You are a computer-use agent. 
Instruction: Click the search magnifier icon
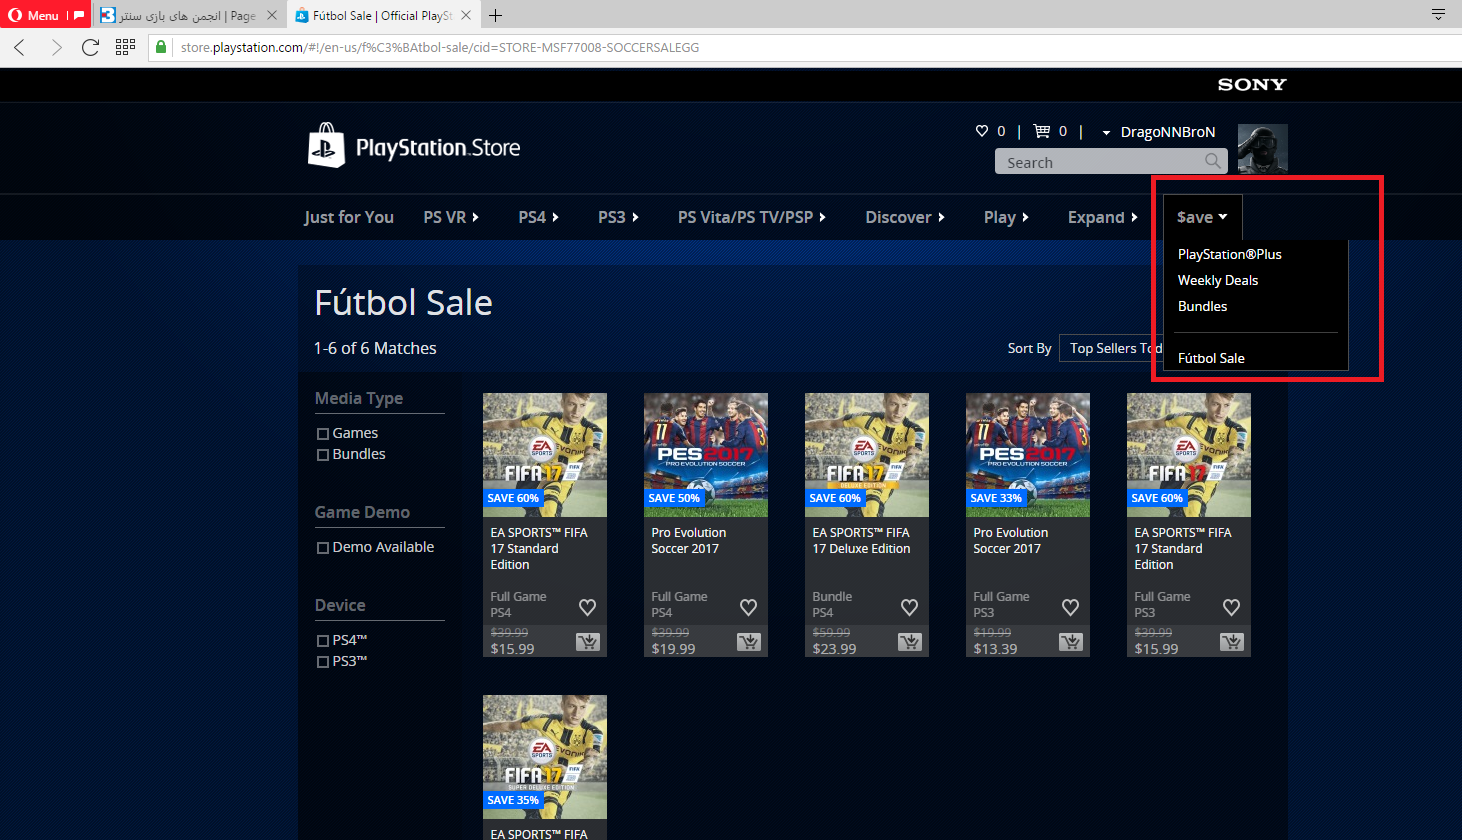pos(1213,162)
